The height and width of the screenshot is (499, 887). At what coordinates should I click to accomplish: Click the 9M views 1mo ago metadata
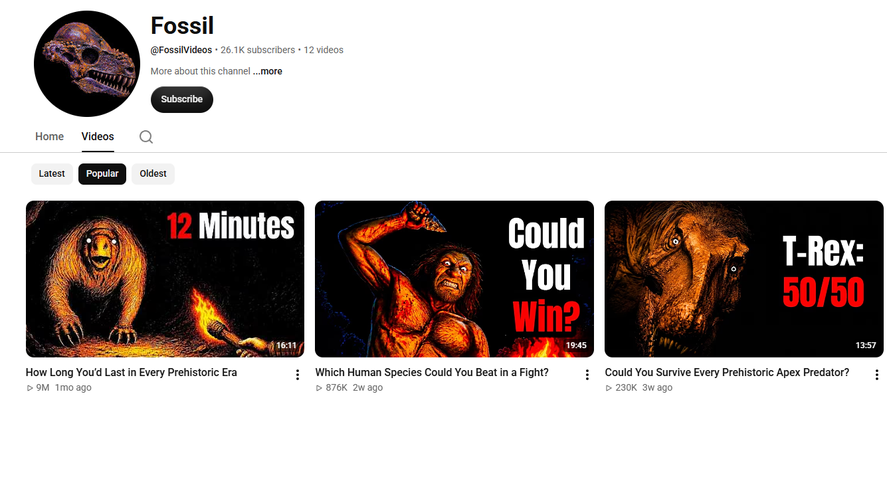[59, 388]
